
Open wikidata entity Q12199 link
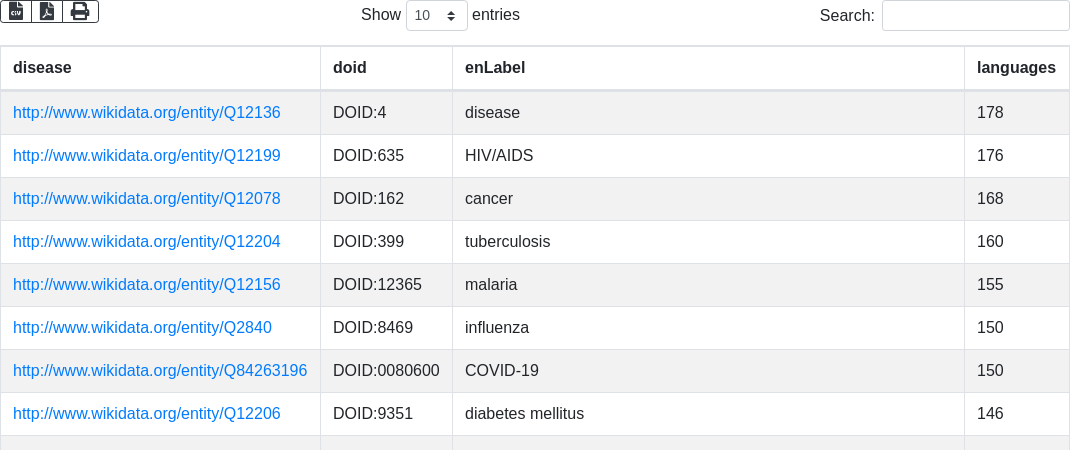pos(147,156)
